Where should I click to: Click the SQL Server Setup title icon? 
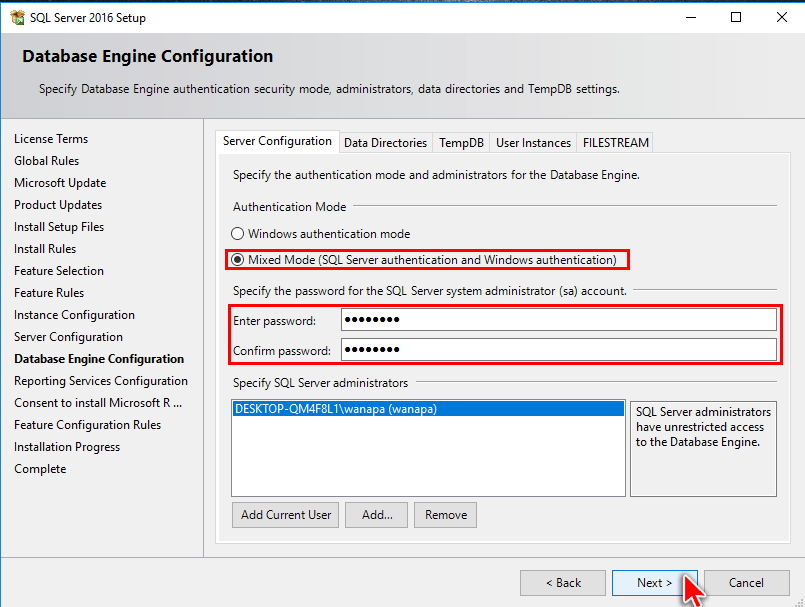point(17,17)
